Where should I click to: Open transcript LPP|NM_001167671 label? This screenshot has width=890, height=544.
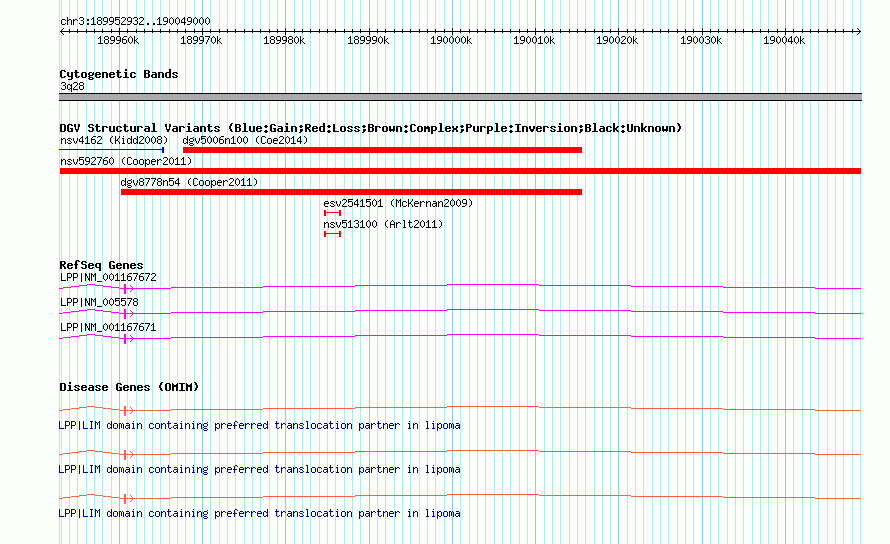pyautogui.click(x=108, y=328)
